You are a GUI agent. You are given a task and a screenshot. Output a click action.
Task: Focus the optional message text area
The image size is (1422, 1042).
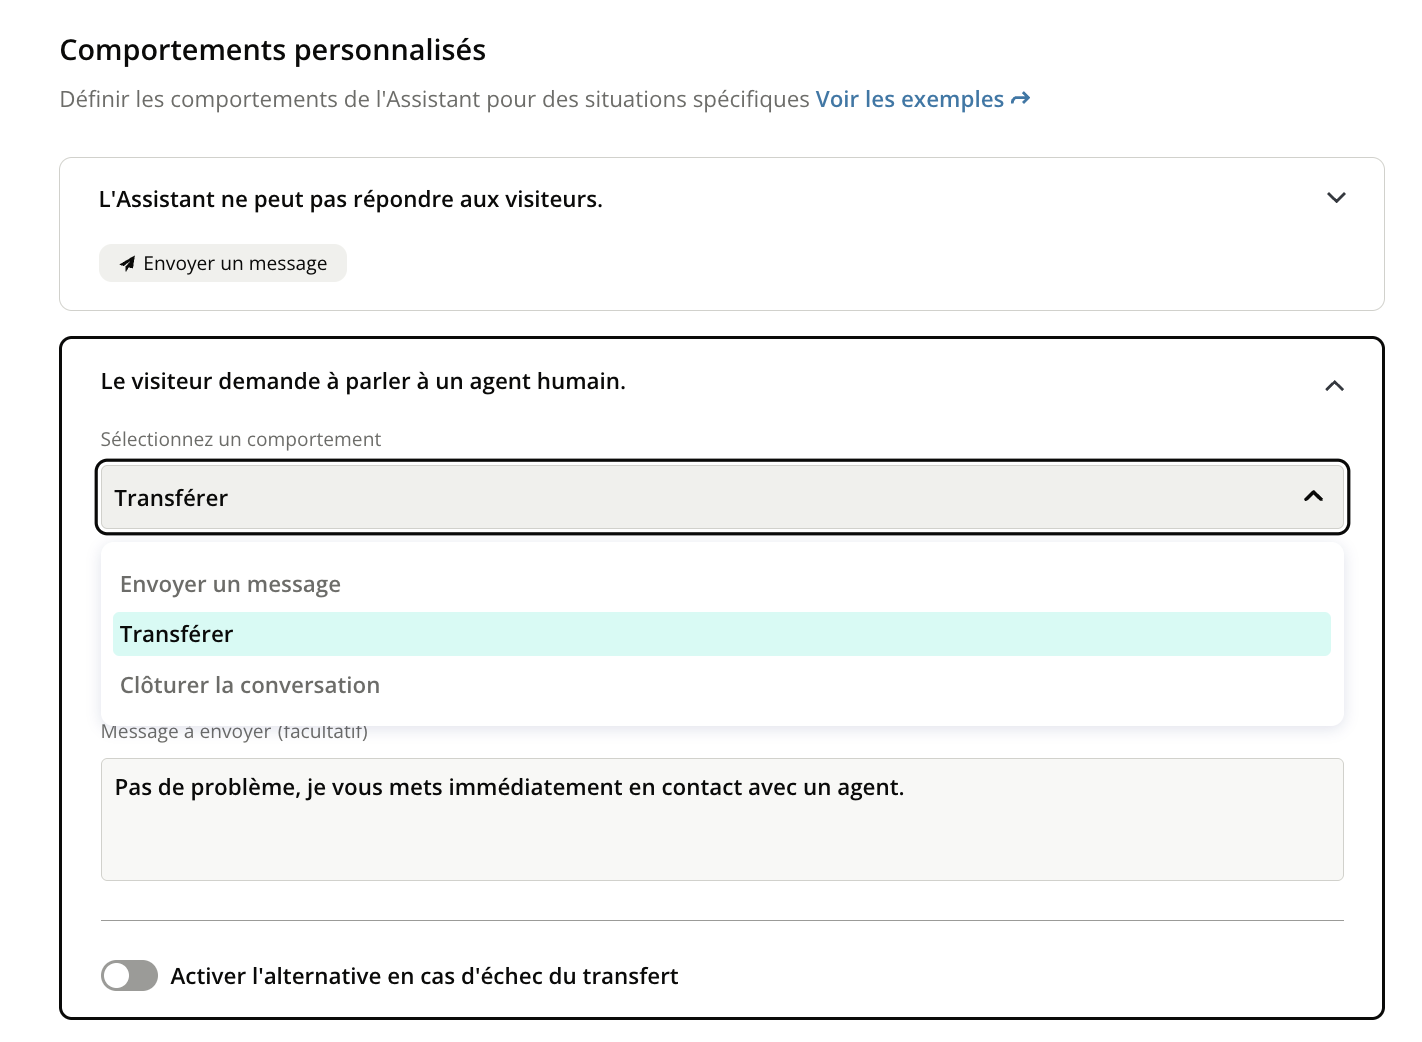click(x=720, y=830)
